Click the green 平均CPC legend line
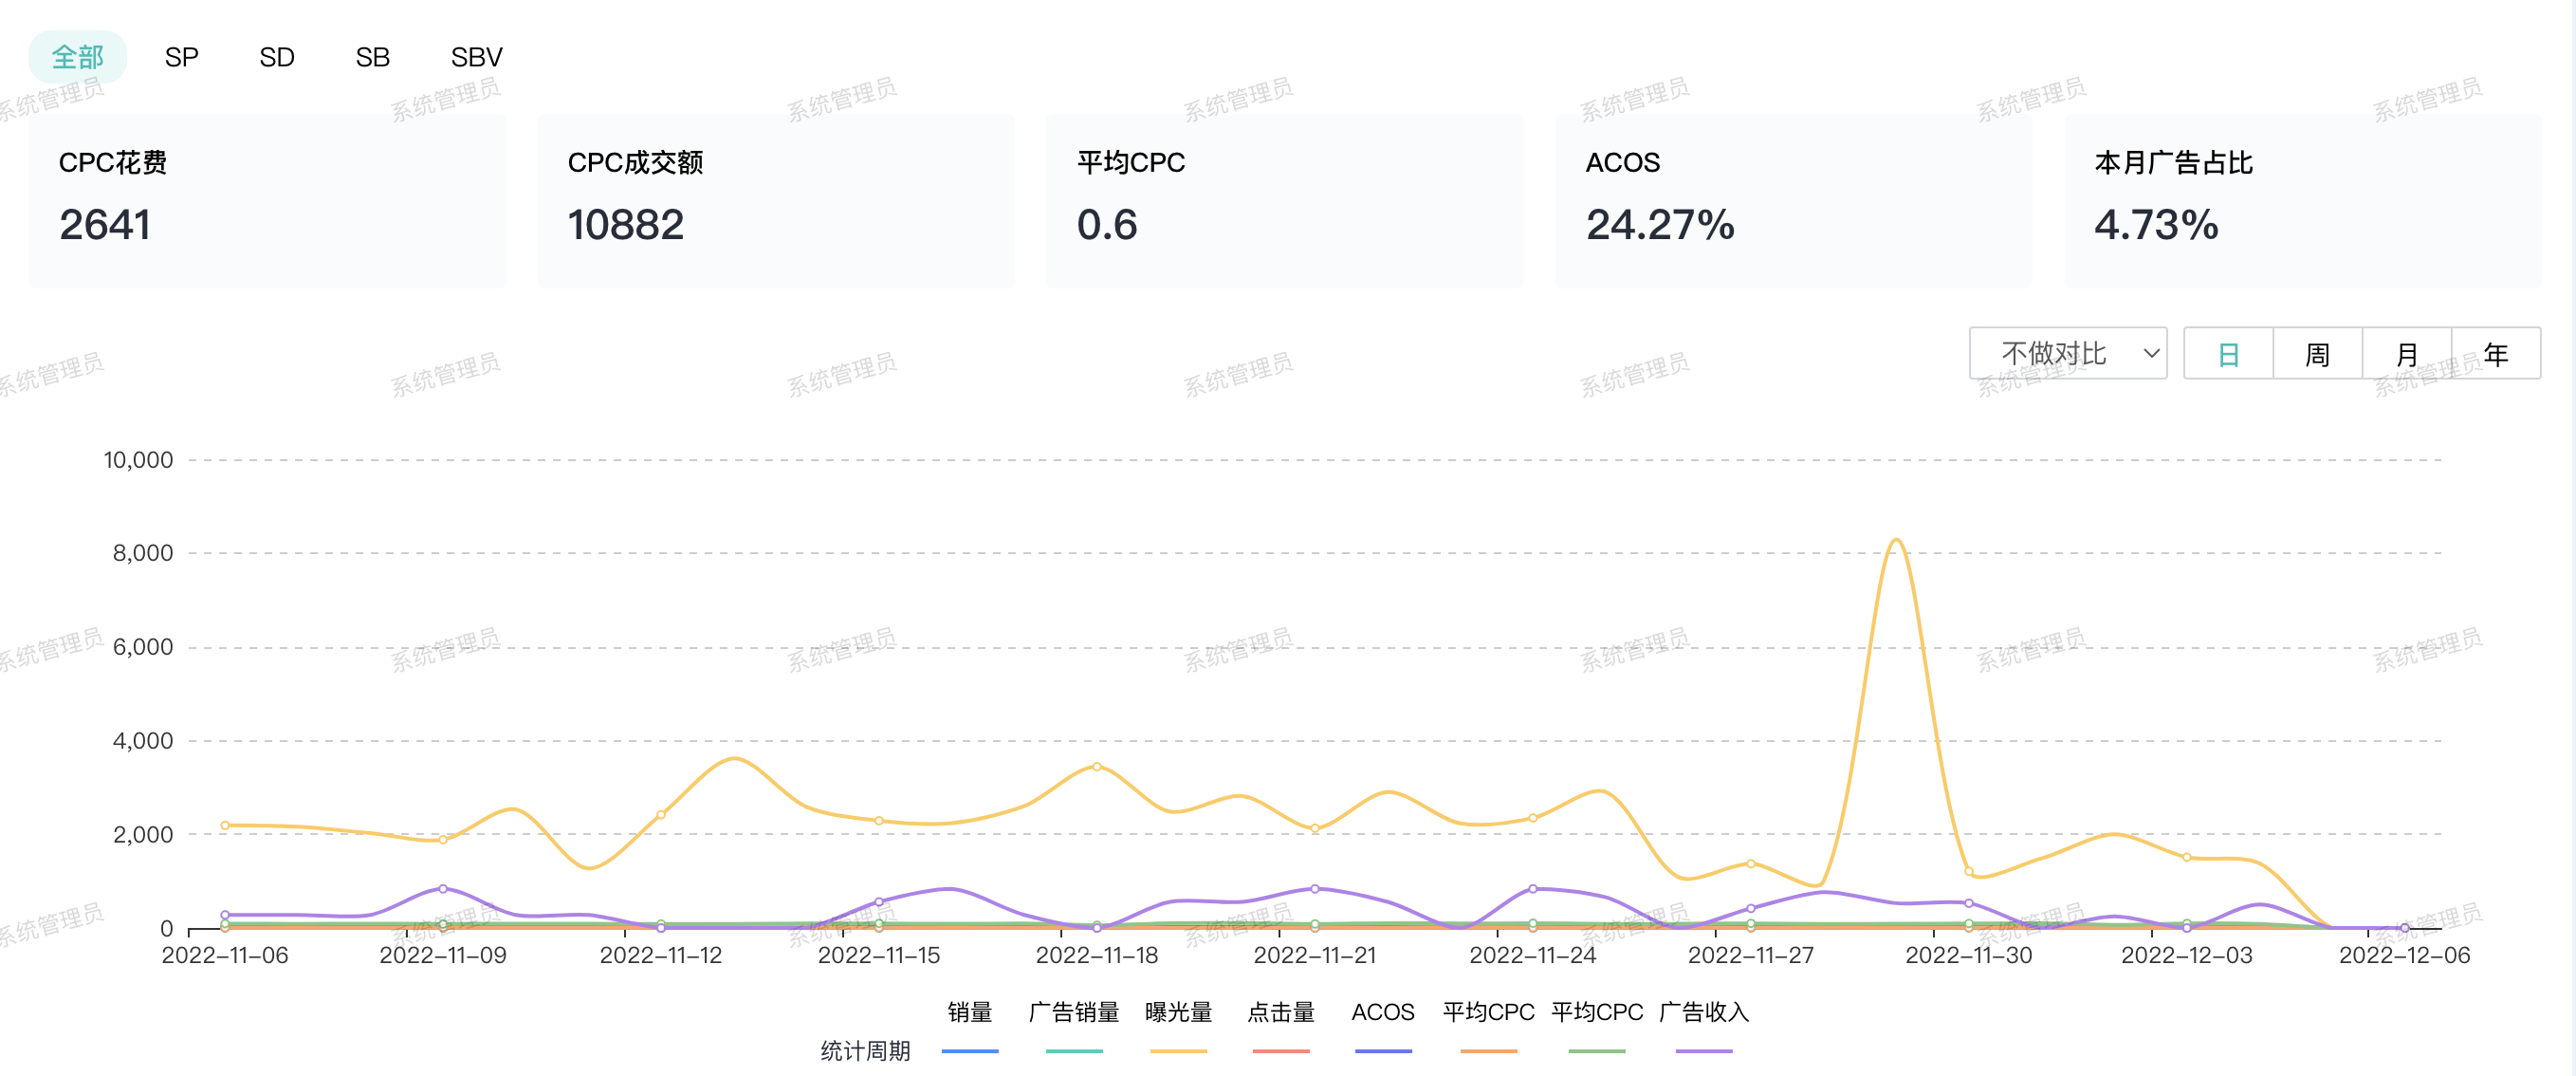Image resolution: width=2576 pixels, height=1076 pixels. [x=1596, y=1051]
